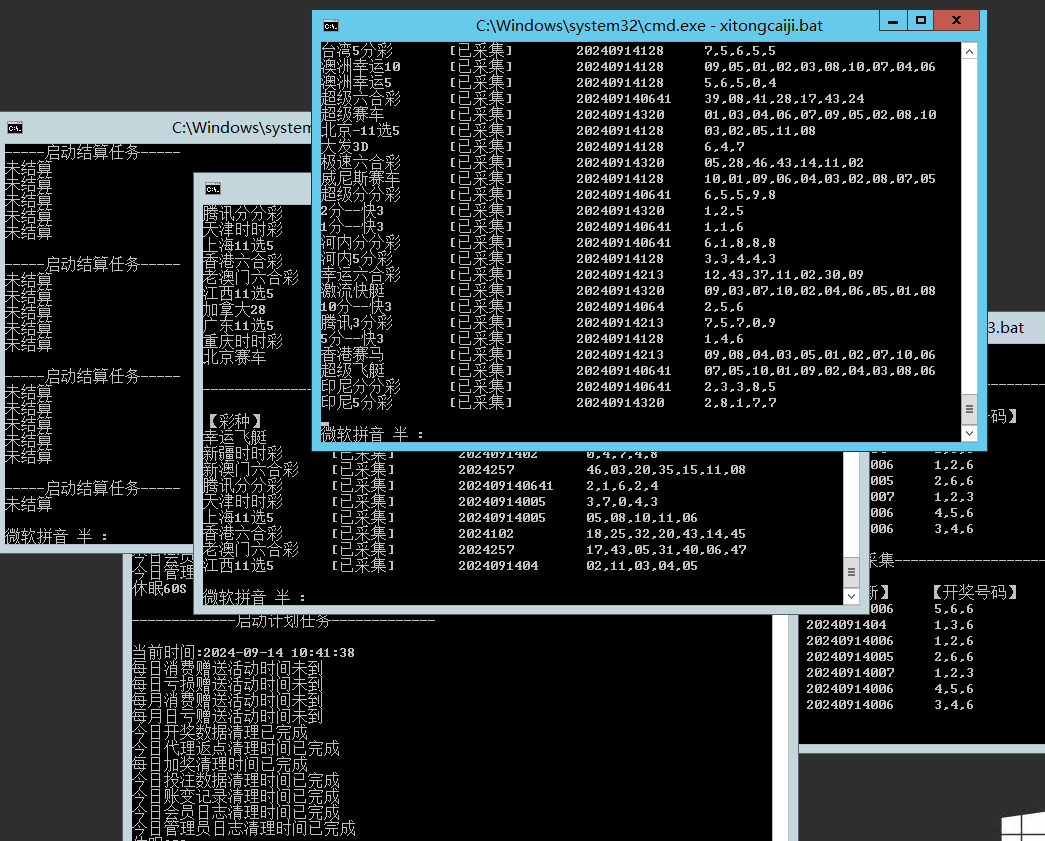Click the scrollbar thumb in xitongcaiji.bat window
Screen dimensions: 1045x841
(x=968, y=408)
